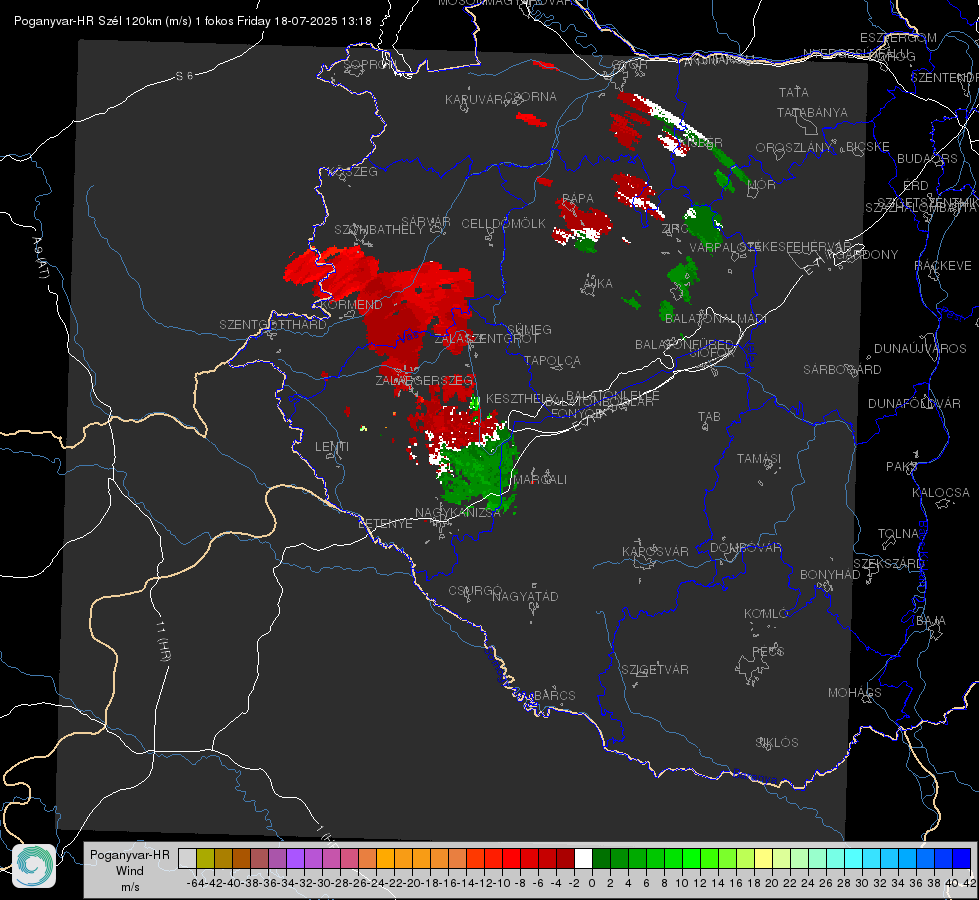979x900 pixels.
Task: Select the SZIGETVÁR map label
Action: (x=654, y=670)
